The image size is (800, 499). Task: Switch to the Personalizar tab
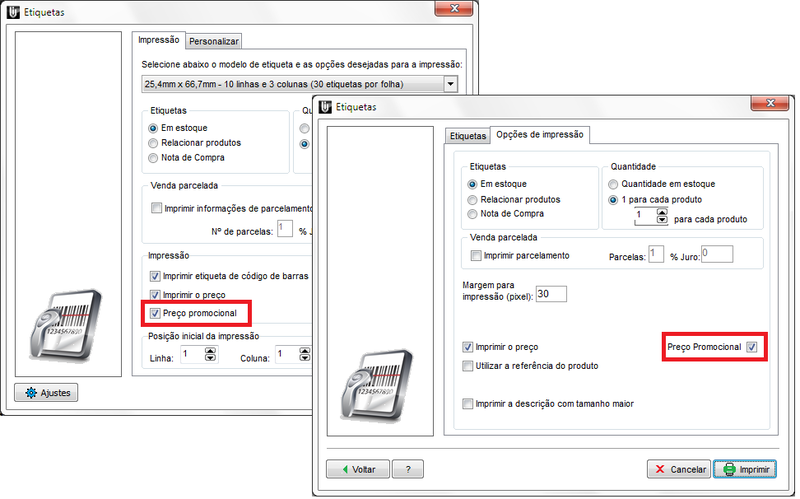[x=213, y=41]
